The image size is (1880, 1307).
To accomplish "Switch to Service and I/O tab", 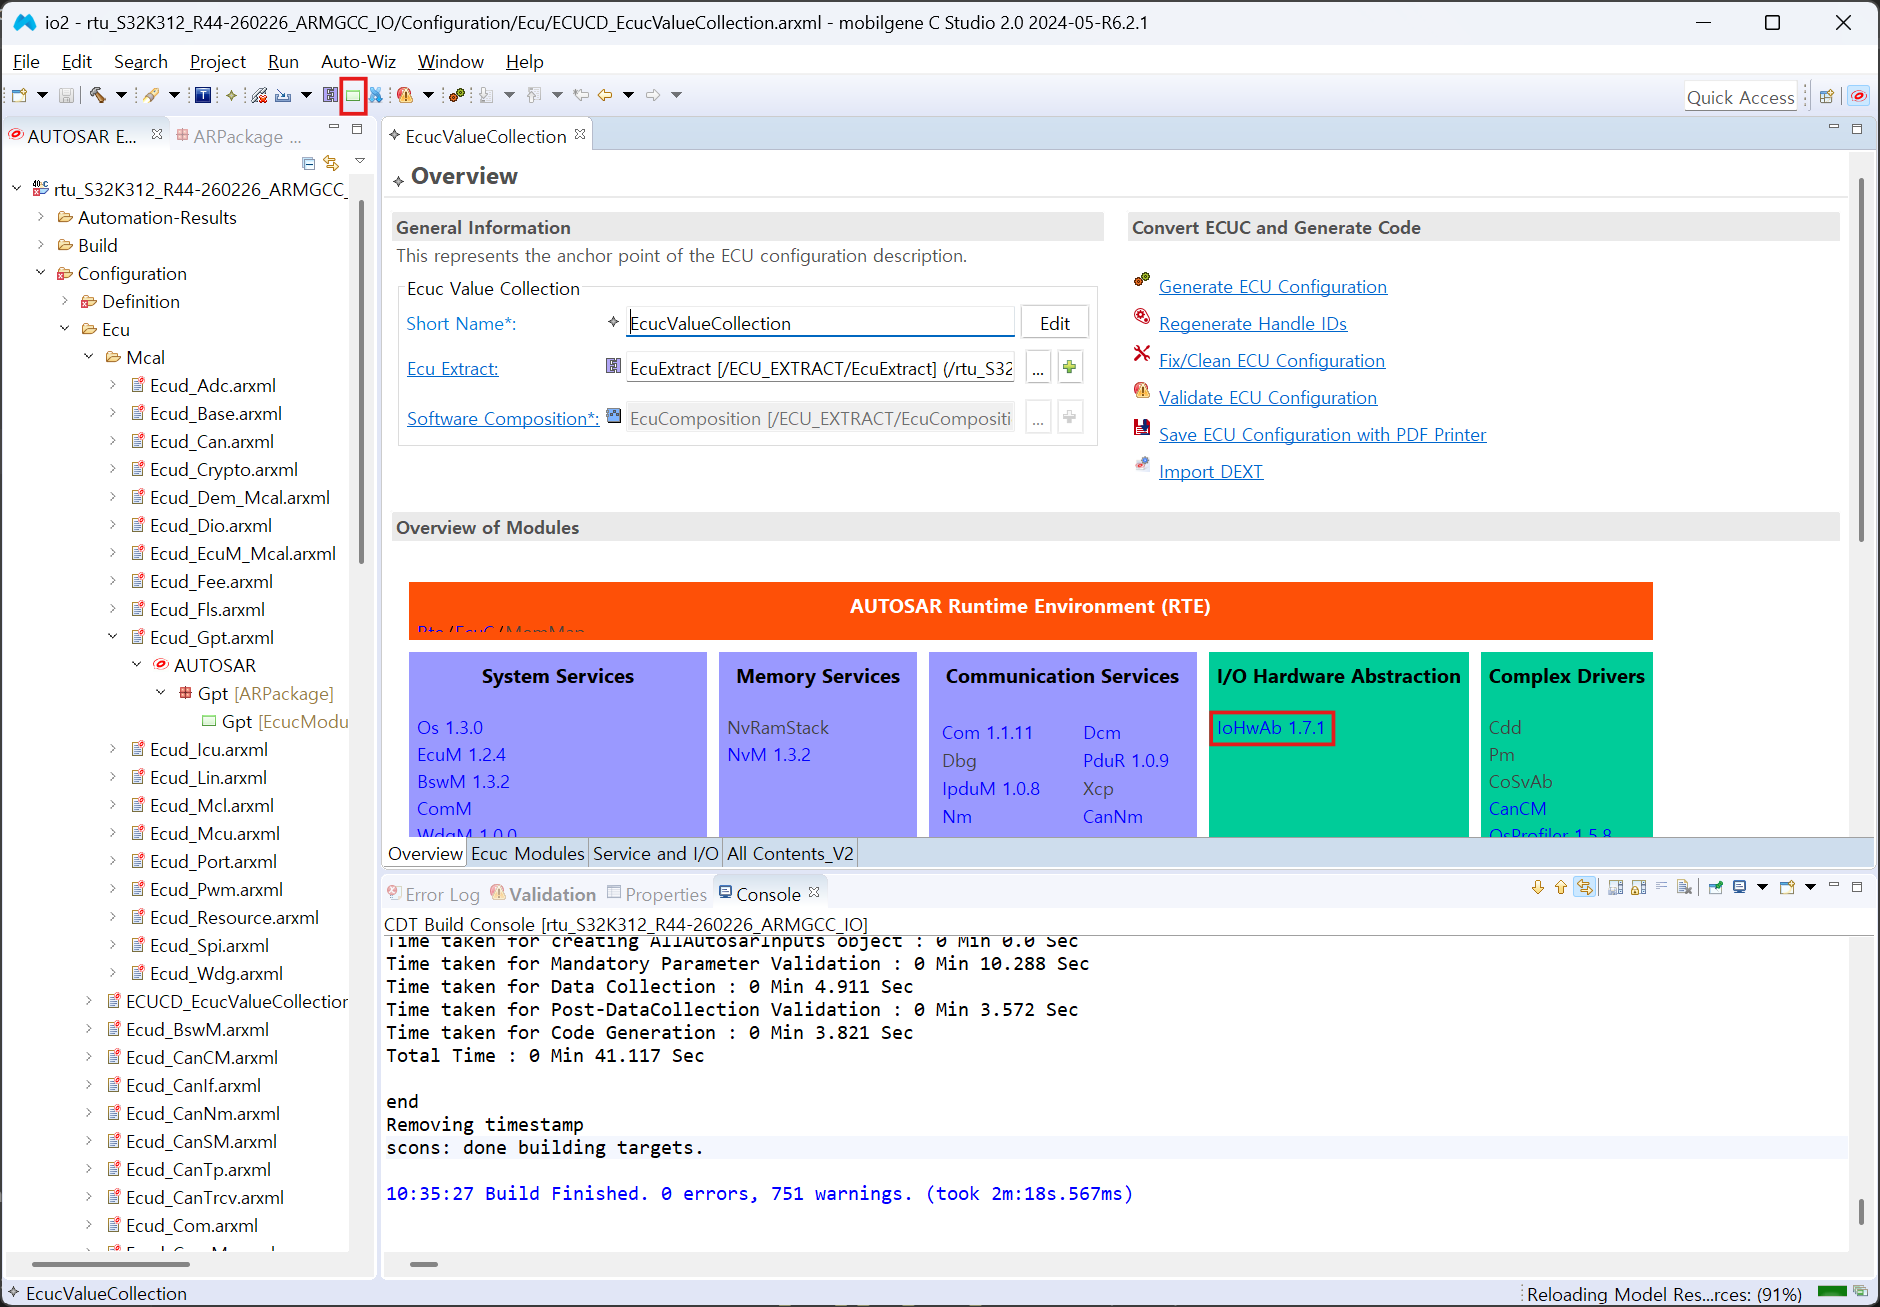I will 655,853.
